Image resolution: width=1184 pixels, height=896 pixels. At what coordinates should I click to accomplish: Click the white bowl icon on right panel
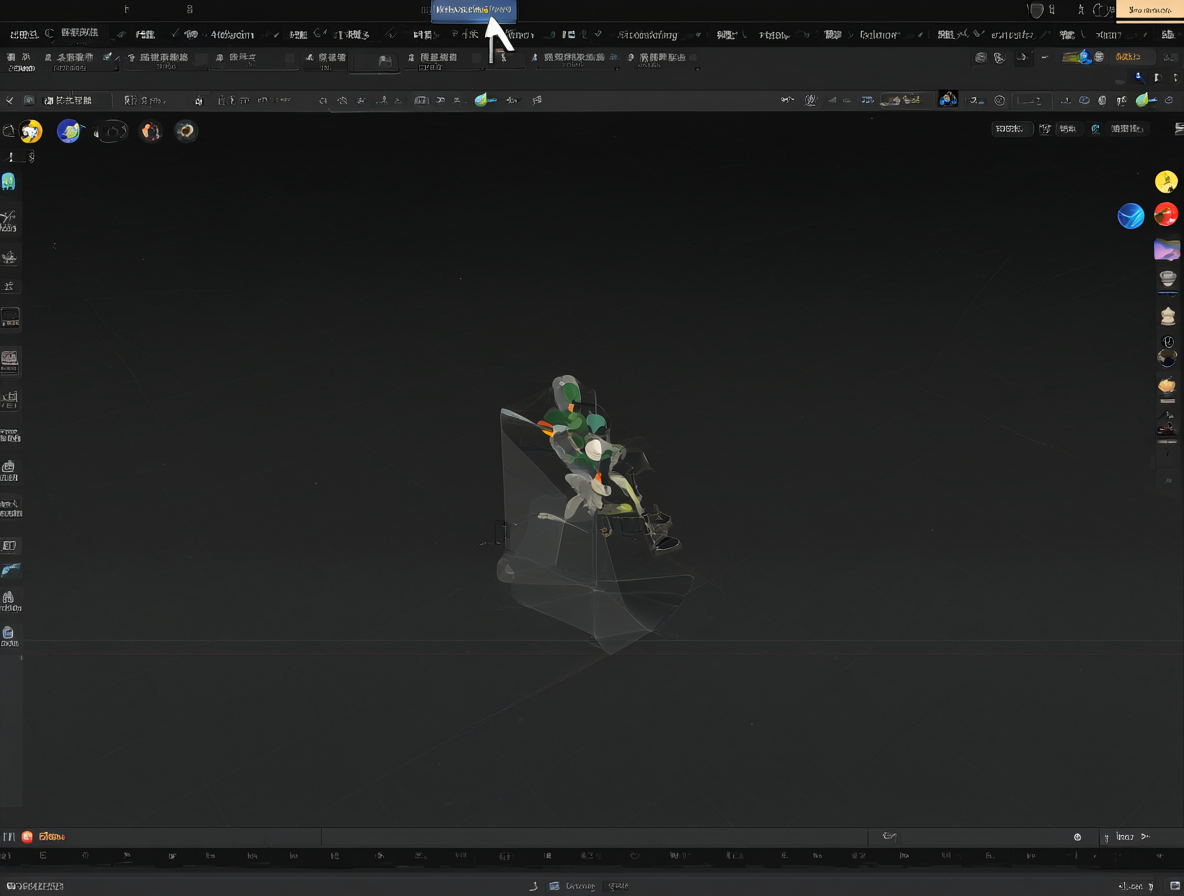coord(1167,279)
